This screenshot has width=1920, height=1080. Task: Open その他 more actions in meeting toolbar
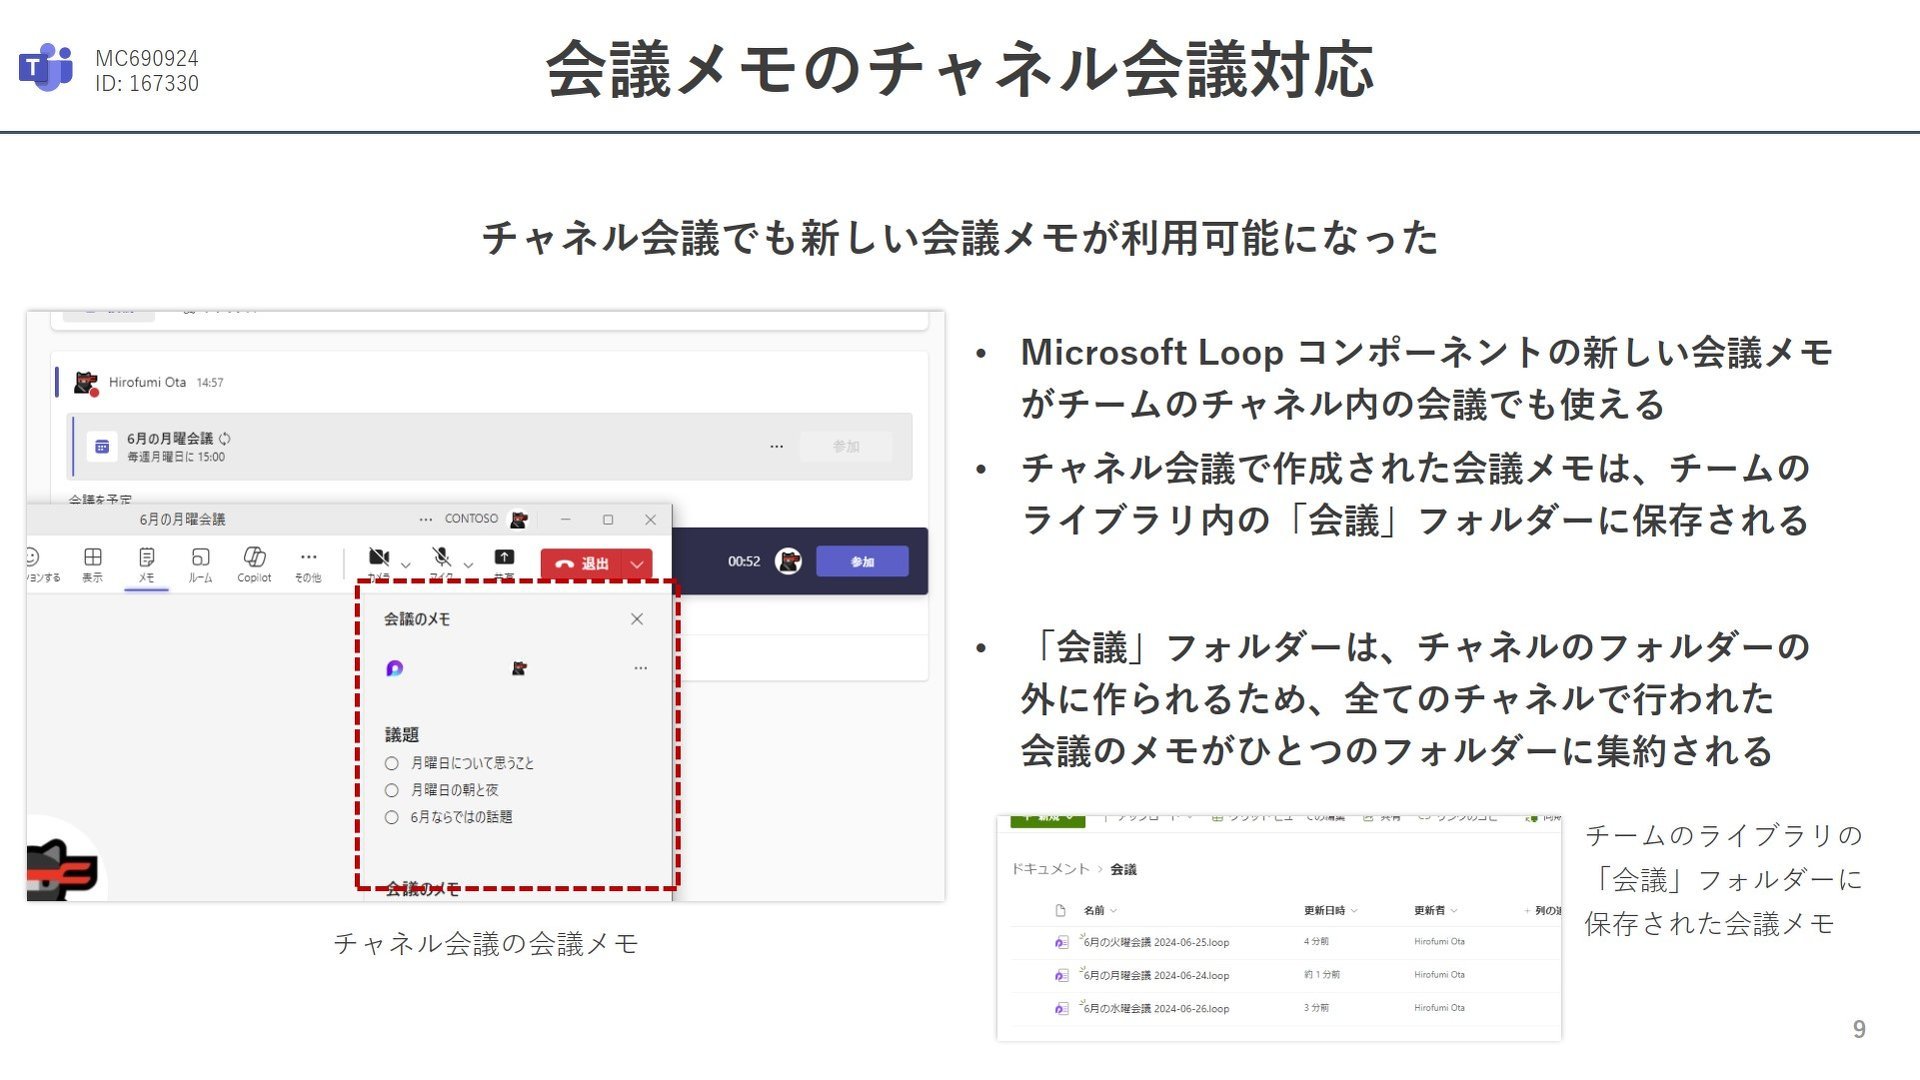pyautogui.click(x=308, y=557)
